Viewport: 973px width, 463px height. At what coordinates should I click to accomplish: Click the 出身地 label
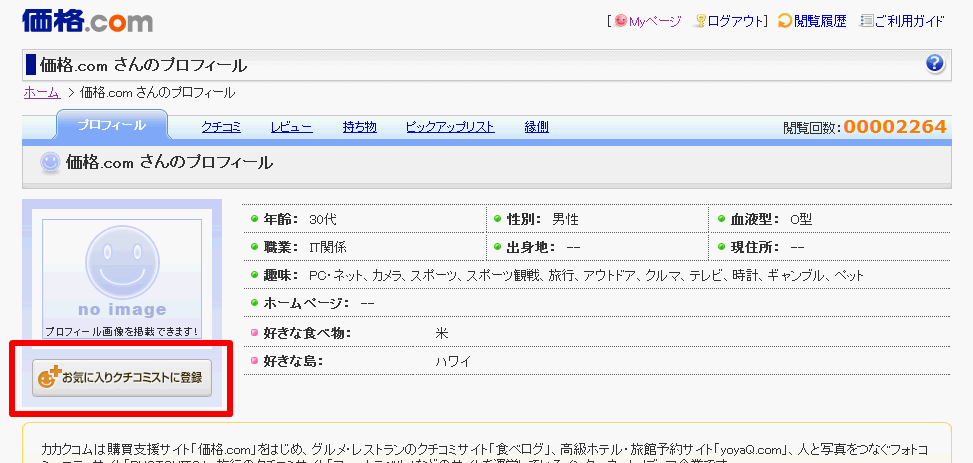coord(531,246)
